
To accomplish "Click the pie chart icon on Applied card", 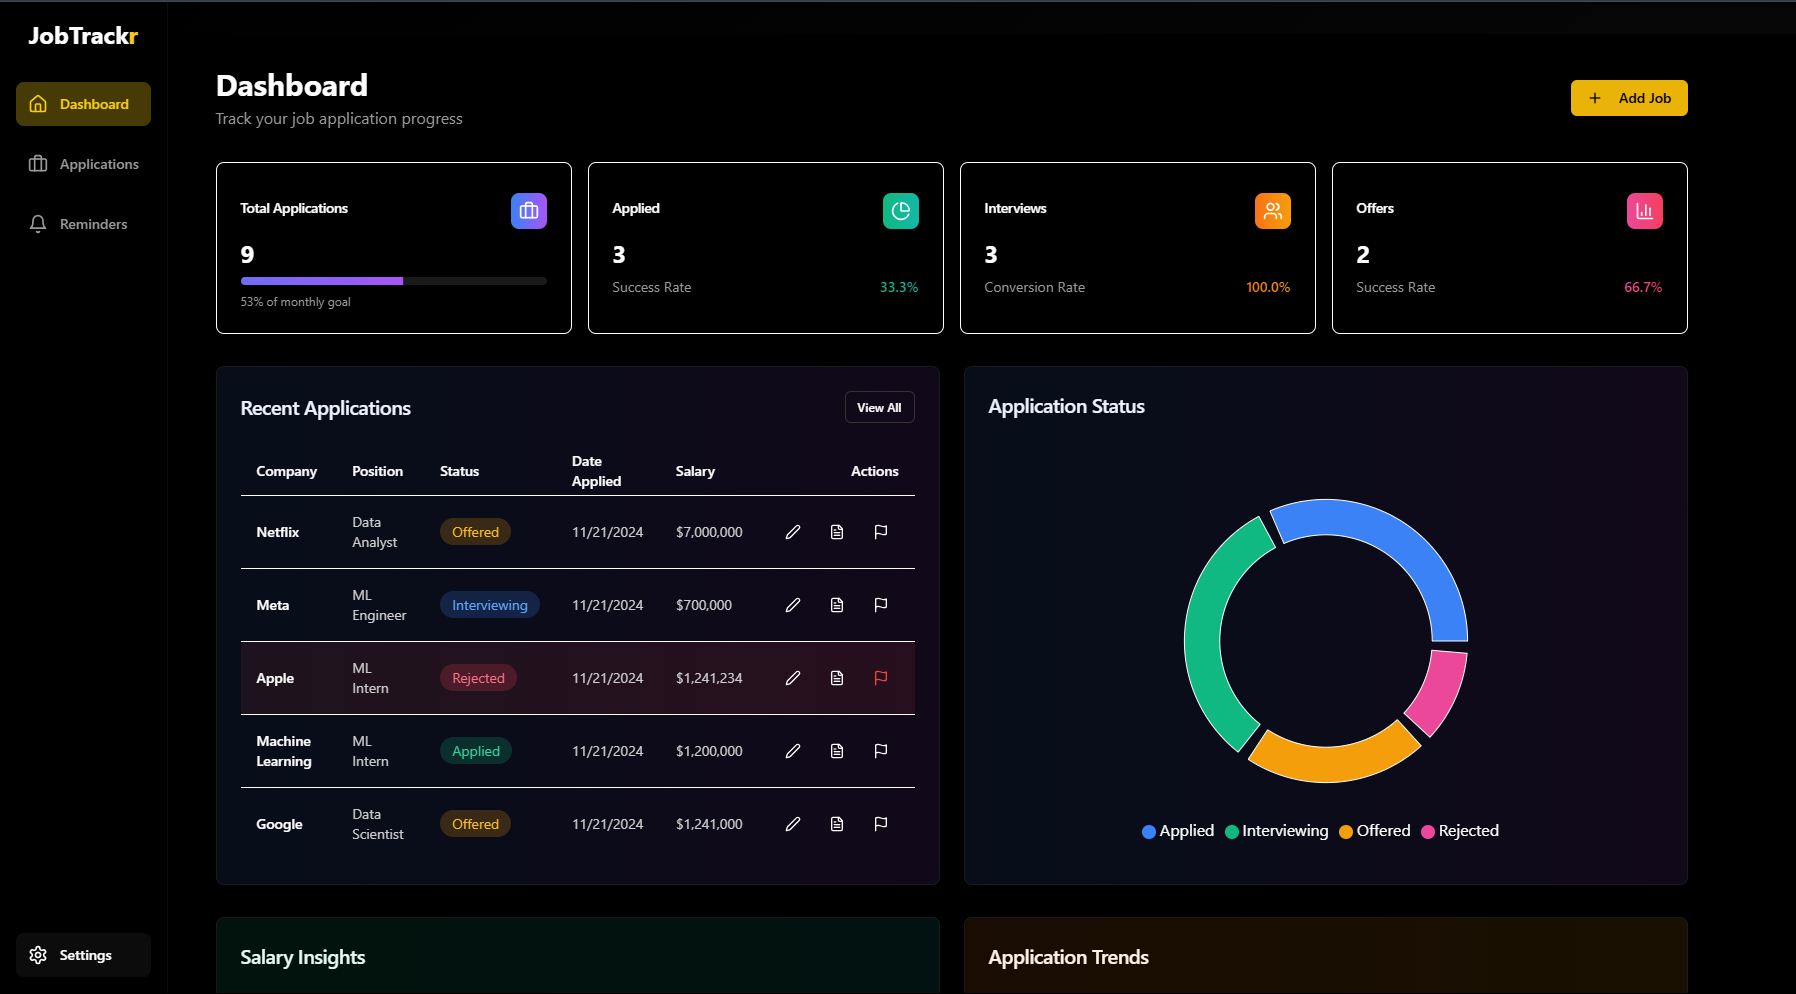I will [x=900, y=211].
